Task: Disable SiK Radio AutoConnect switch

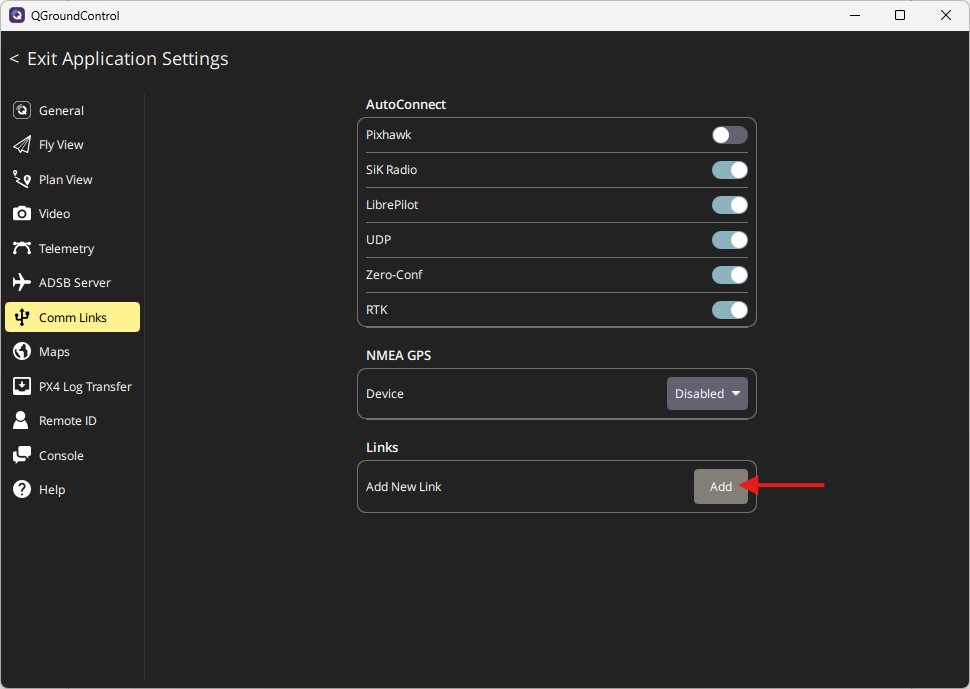Action: click(x=729, y=170)
